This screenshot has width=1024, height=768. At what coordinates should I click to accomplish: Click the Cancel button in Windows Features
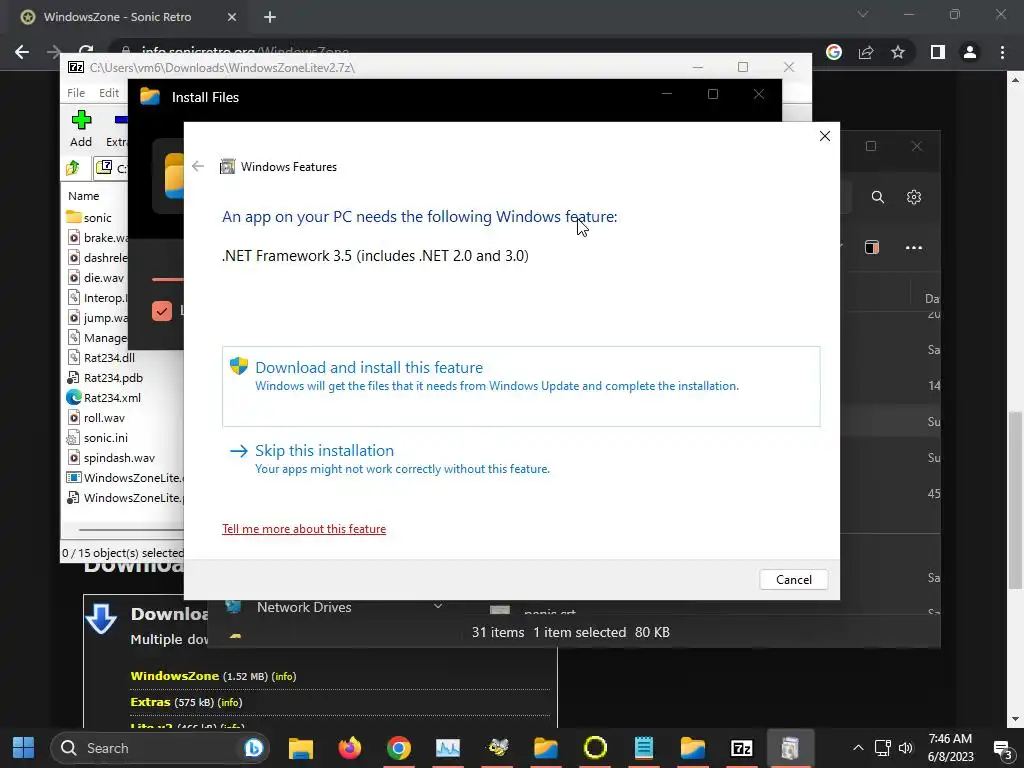793,580
